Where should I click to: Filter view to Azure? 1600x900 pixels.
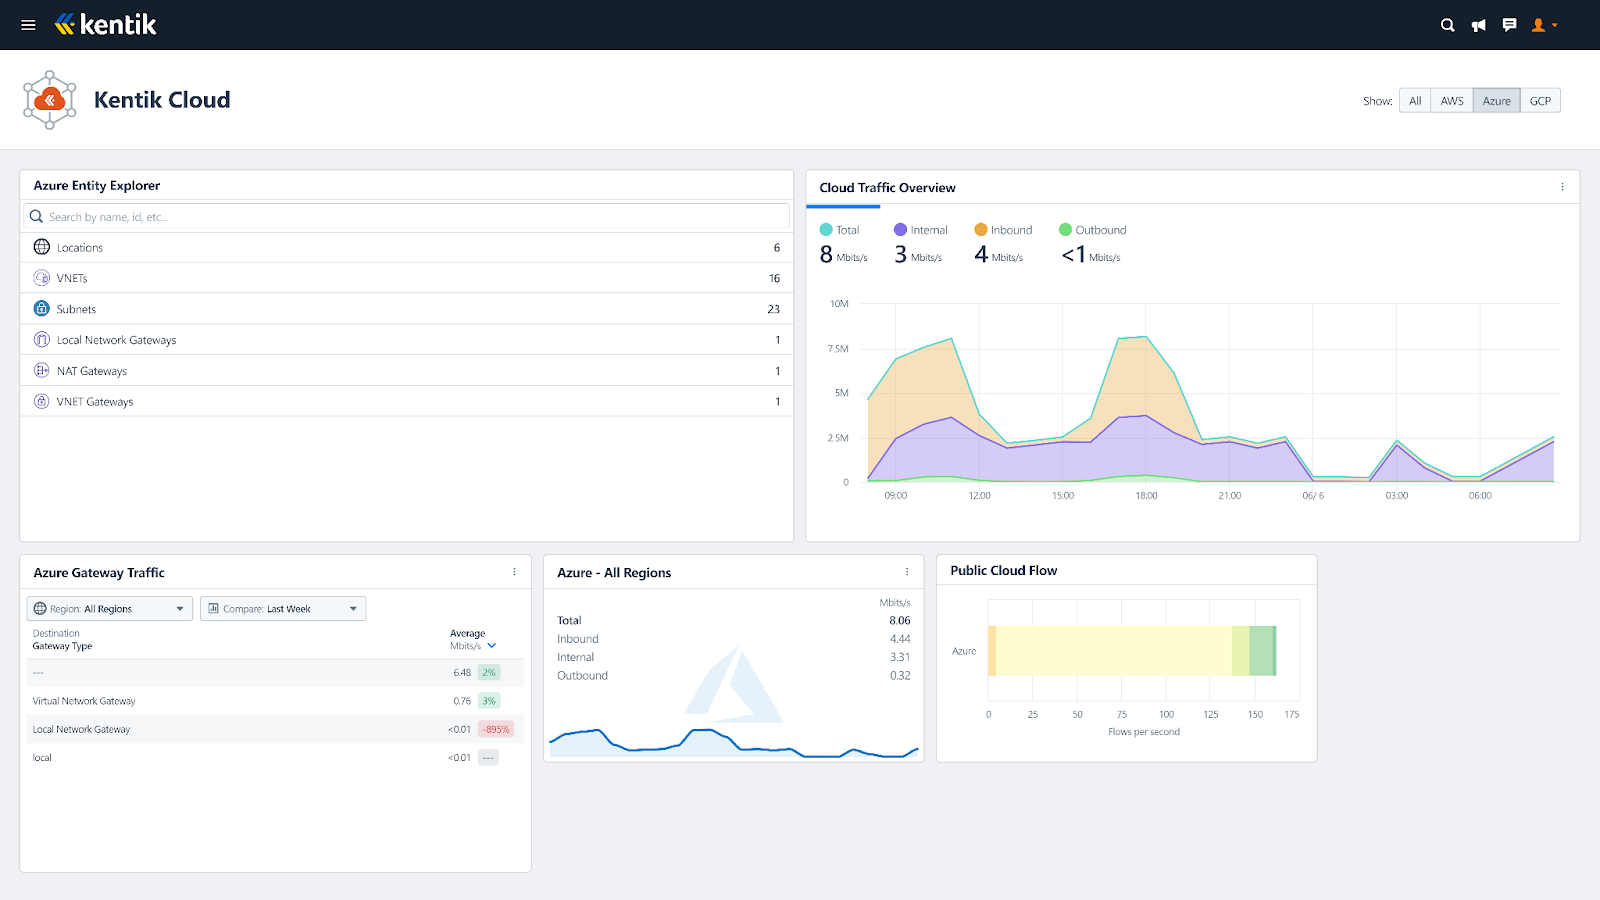pos(1496,101)
